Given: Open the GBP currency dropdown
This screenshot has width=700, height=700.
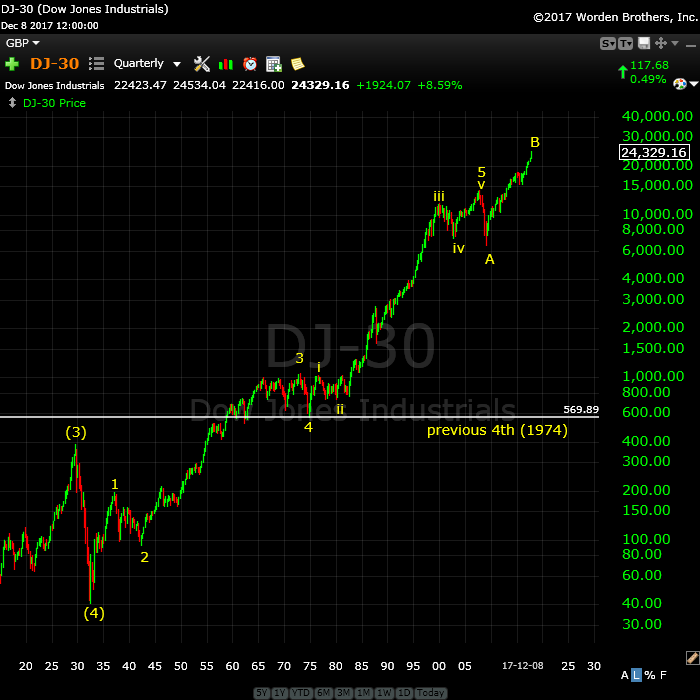Looking at the screenshot, I should click(x=23, y=43).
